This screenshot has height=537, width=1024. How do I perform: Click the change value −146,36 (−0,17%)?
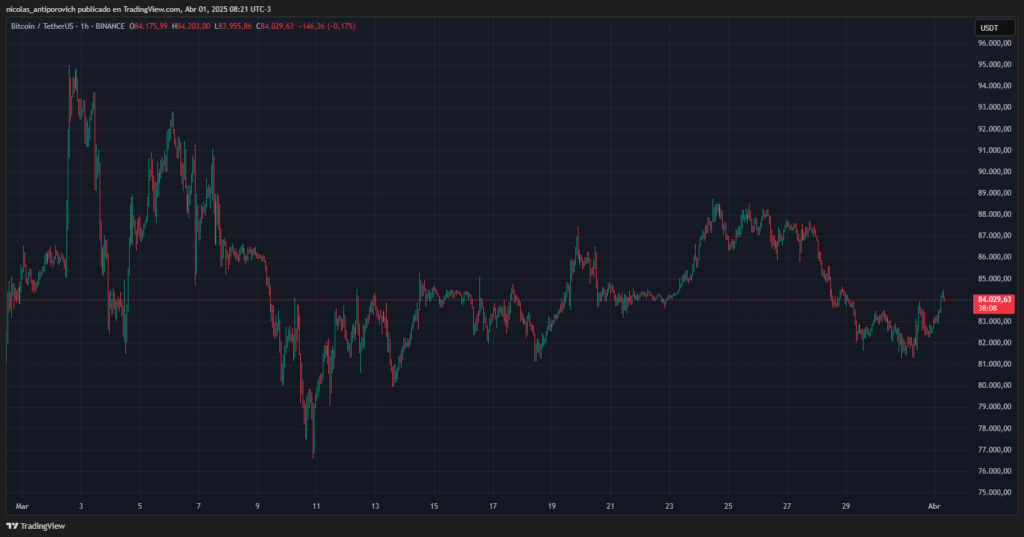pyautogui.click(x=327, y=26)
